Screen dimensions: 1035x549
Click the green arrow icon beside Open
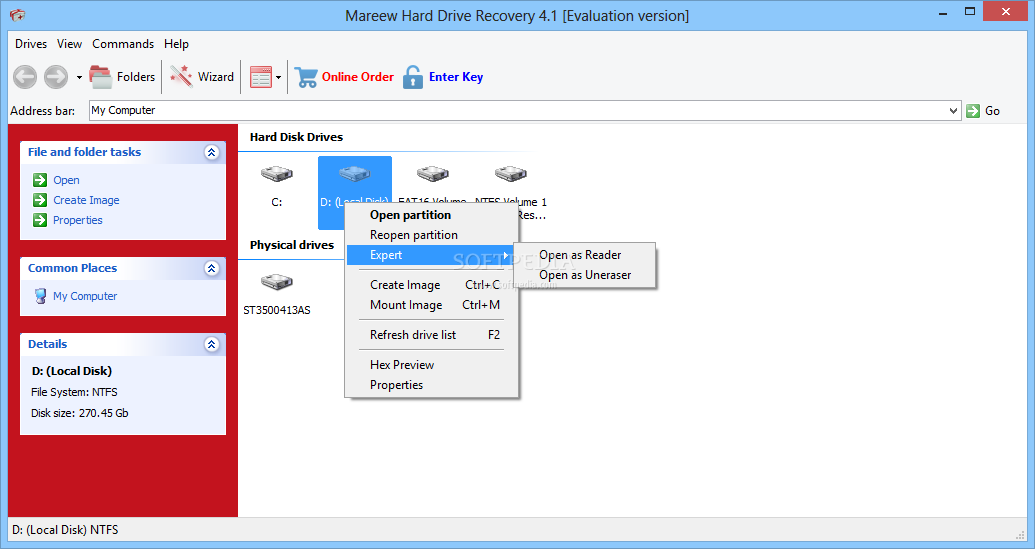[40, 180]
